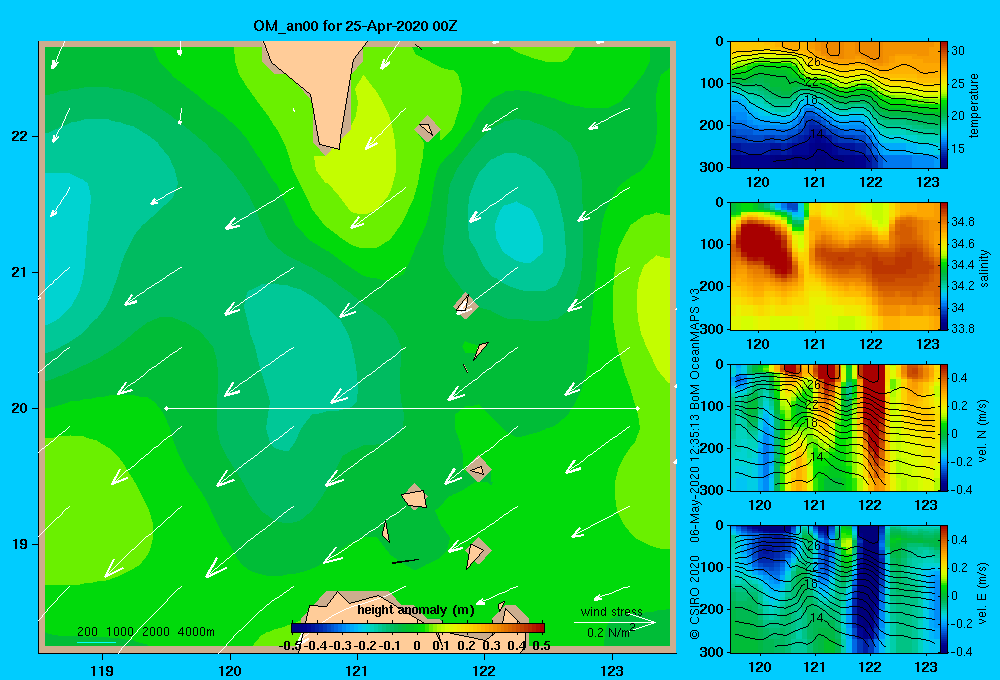Click the "wind stress" legend label
Viewport: 1000px width, 680px height.
tap(612, 612)
